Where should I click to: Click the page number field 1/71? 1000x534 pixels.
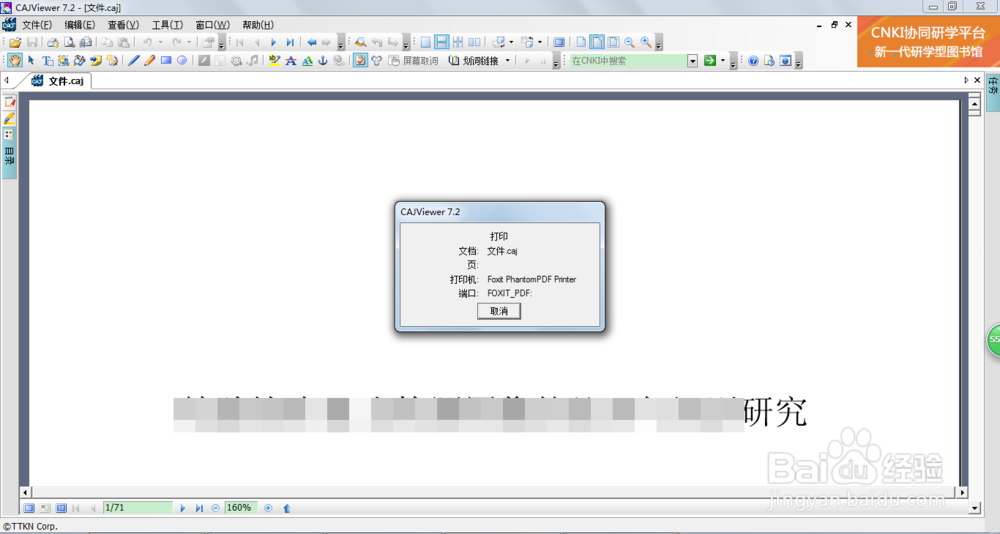(x=138, y=508)
